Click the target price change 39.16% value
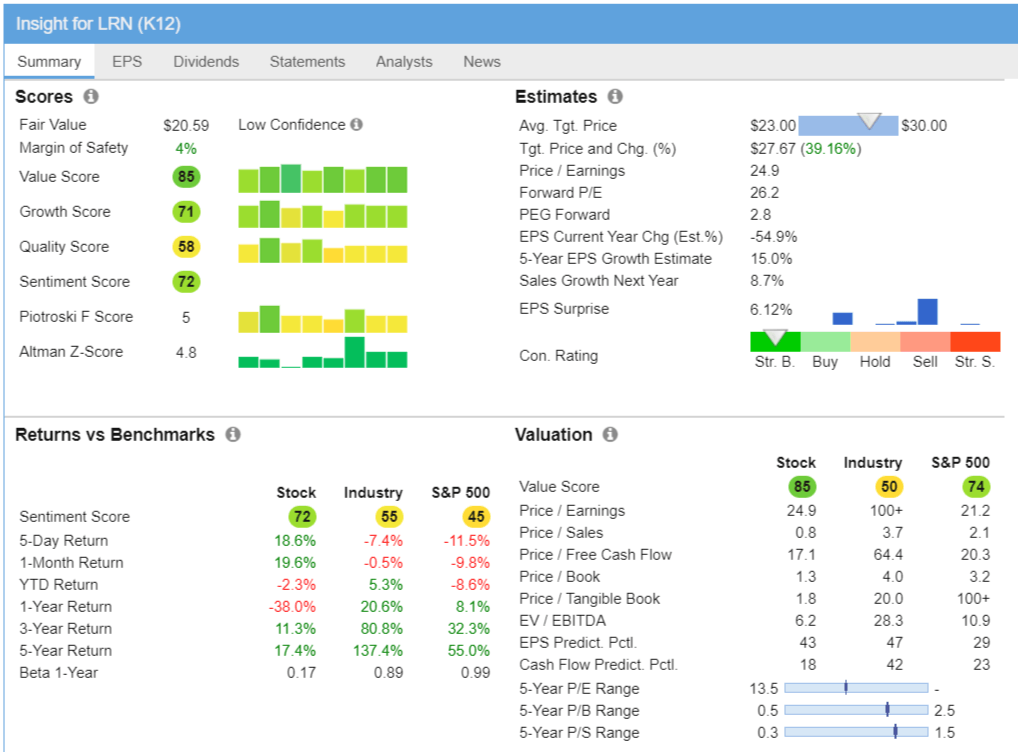This screenshot has height=752, width=1018. point(830,149)
